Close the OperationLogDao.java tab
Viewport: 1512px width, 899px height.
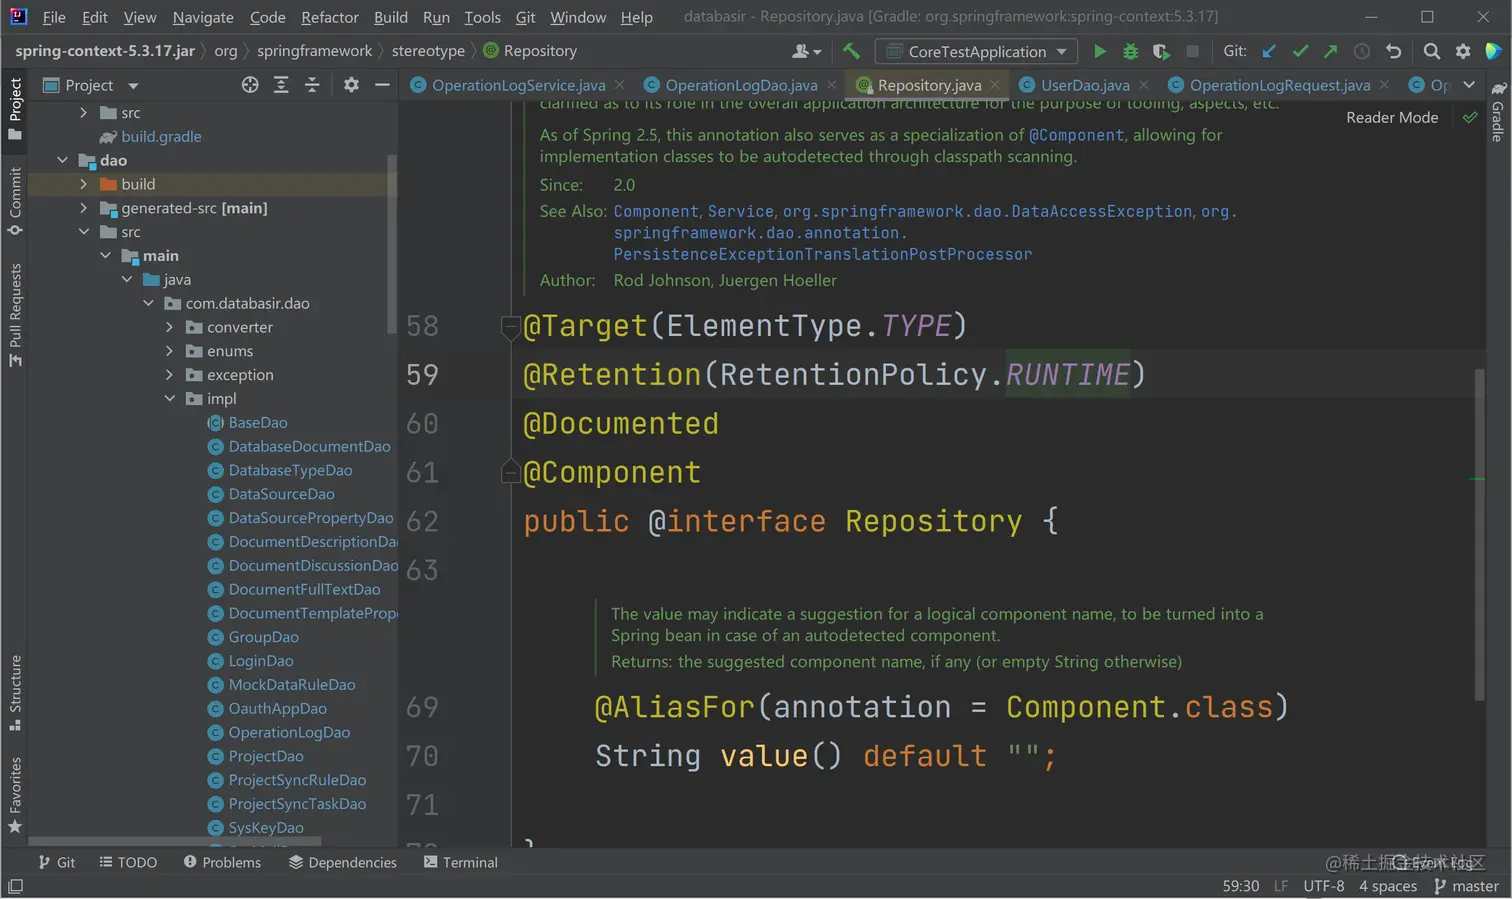point(831,85)
